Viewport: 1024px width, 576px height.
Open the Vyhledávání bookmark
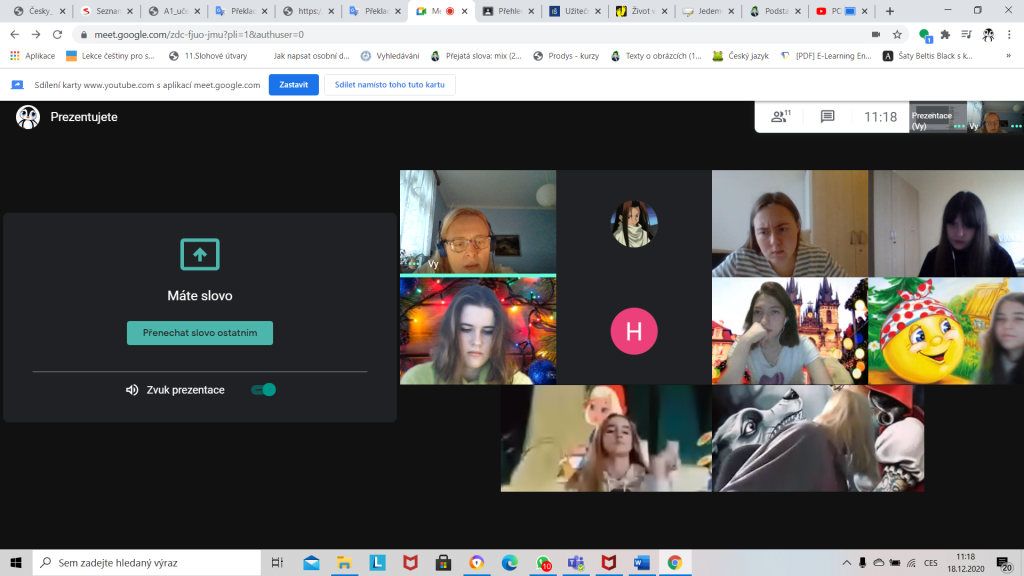coord(390,56)
